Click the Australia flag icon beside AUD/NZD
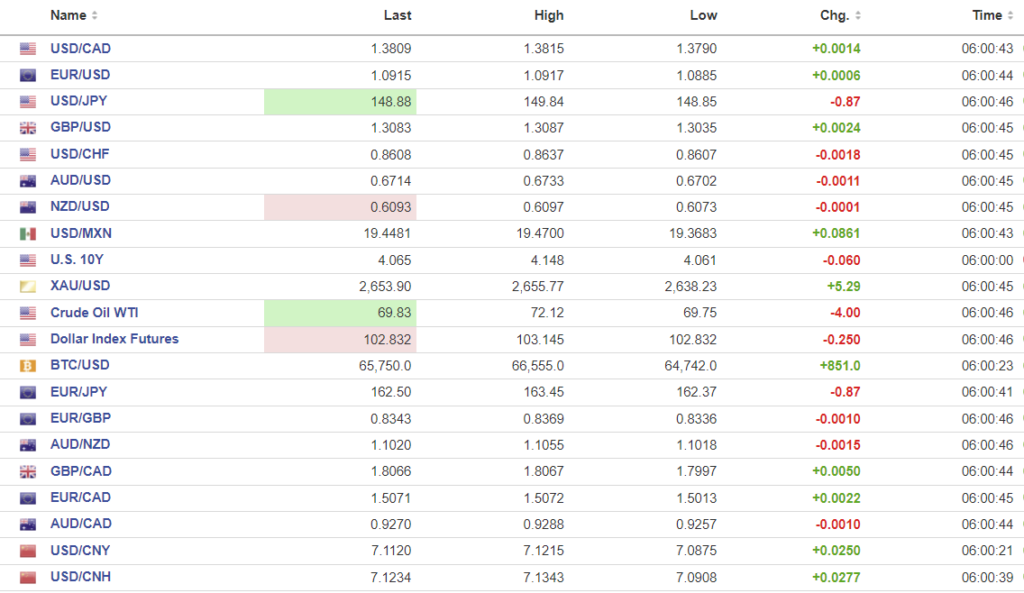Viewport: 1024px width, 593px height. tap(28, 445)
